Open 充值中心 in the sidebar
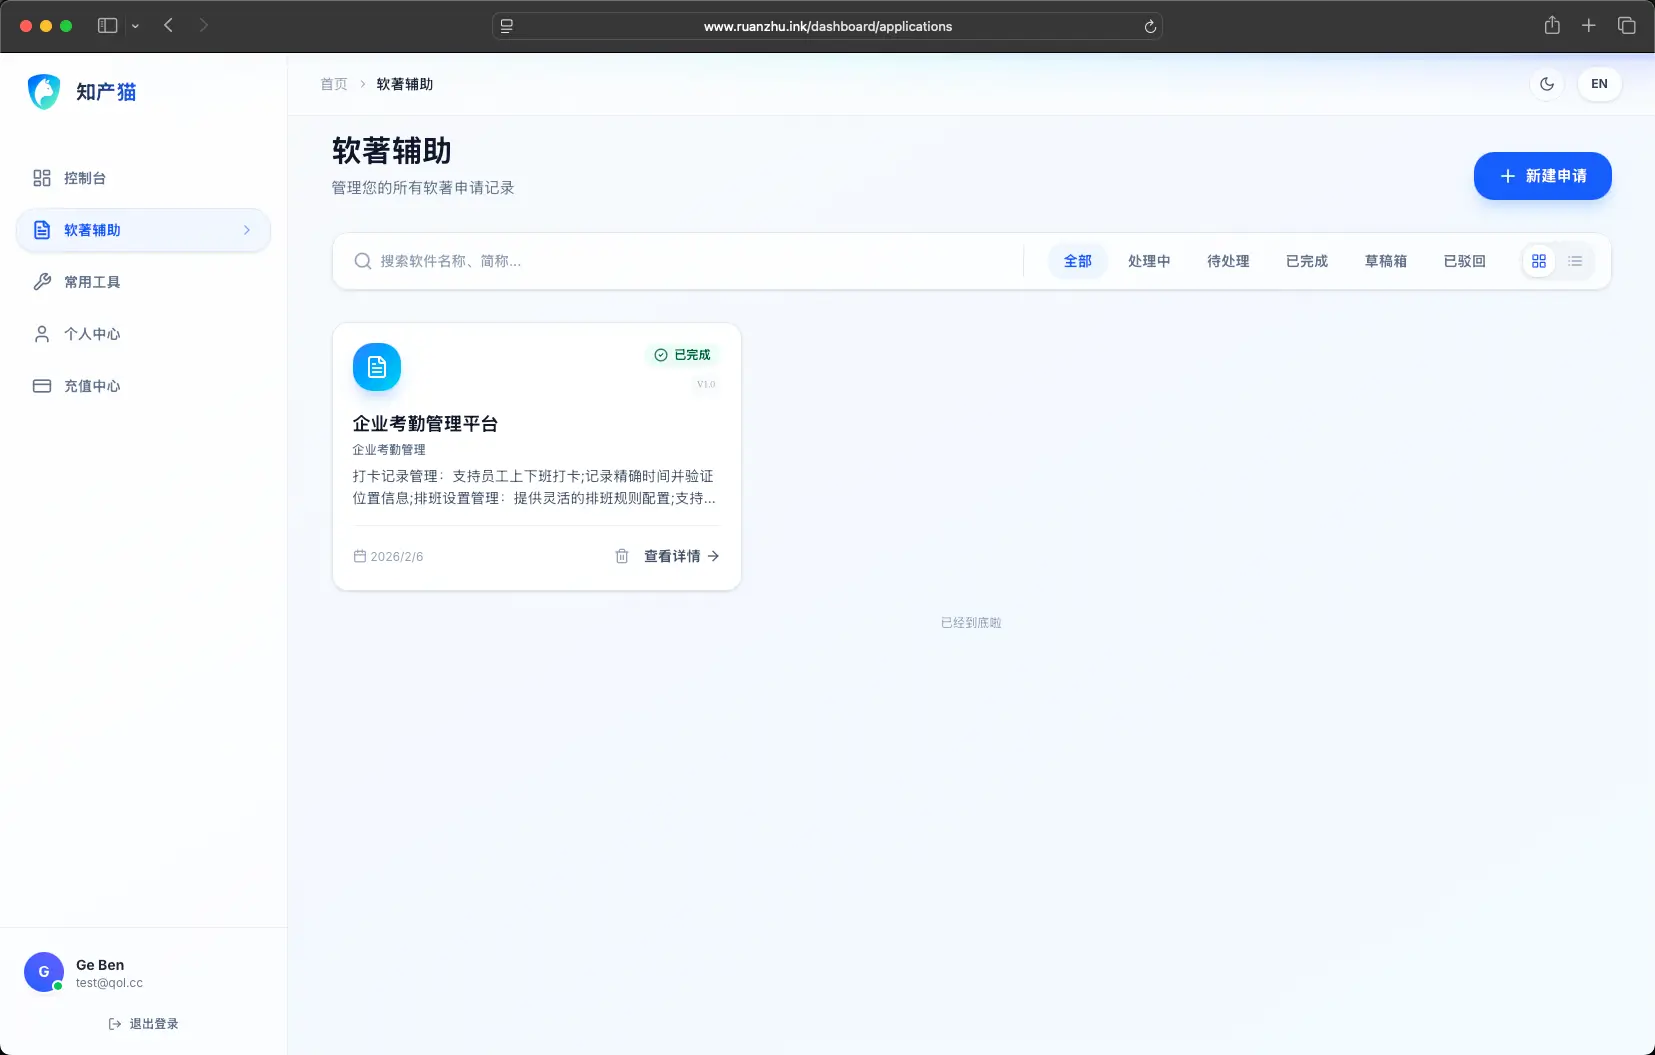The image size is (1655, 1055). (92, 386)
